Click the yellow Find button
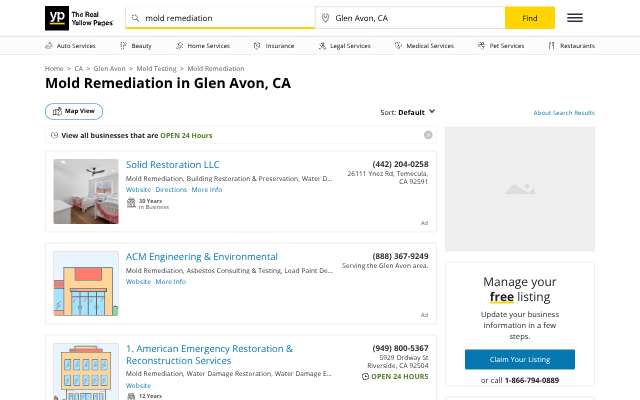 point(530,18)
